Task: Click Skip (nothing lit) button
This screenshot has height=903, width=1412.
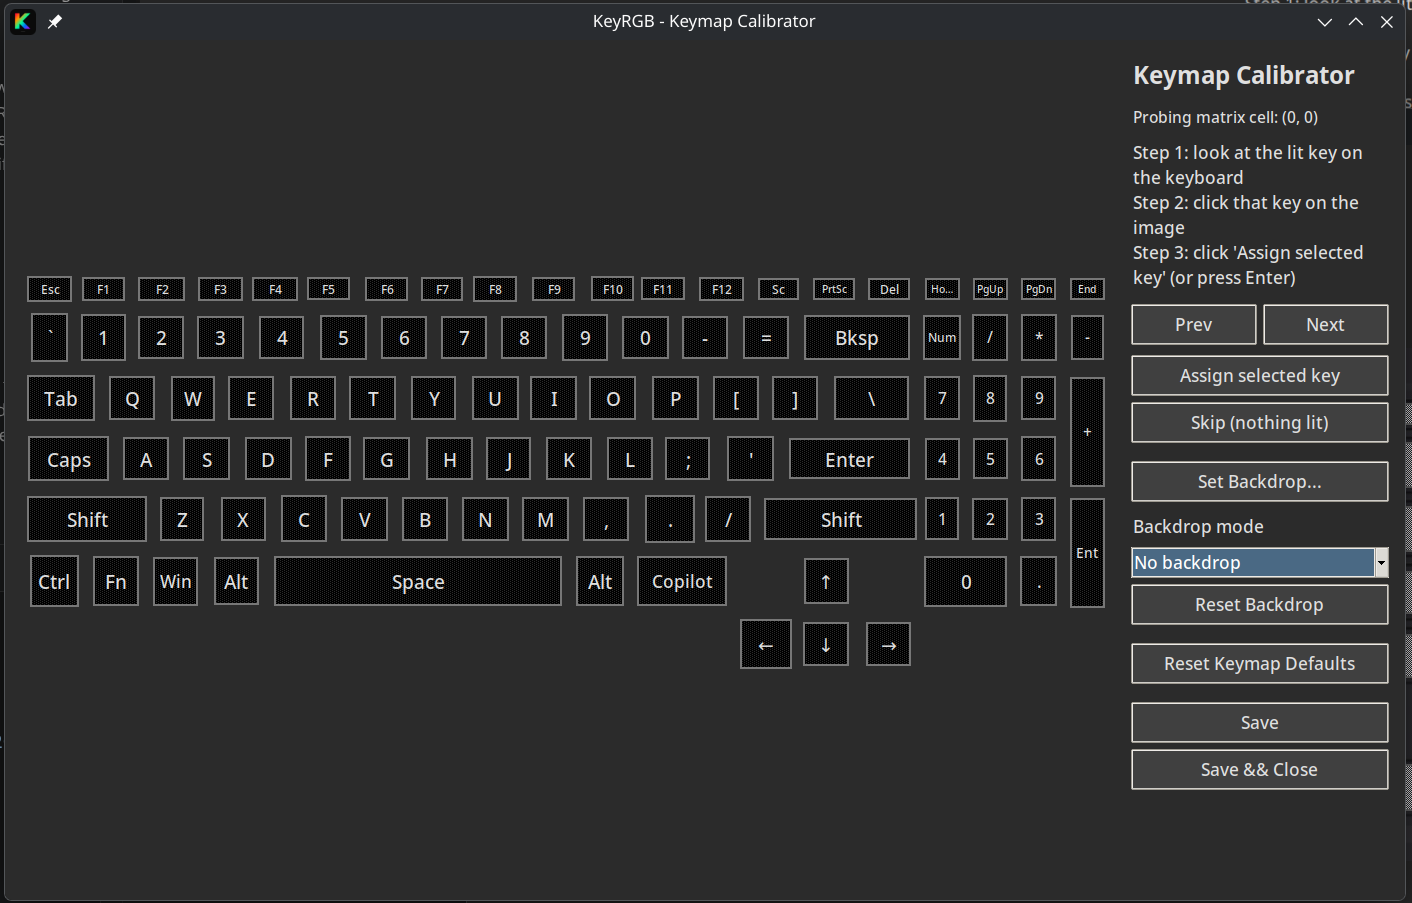Action: tap(1260, 423)
